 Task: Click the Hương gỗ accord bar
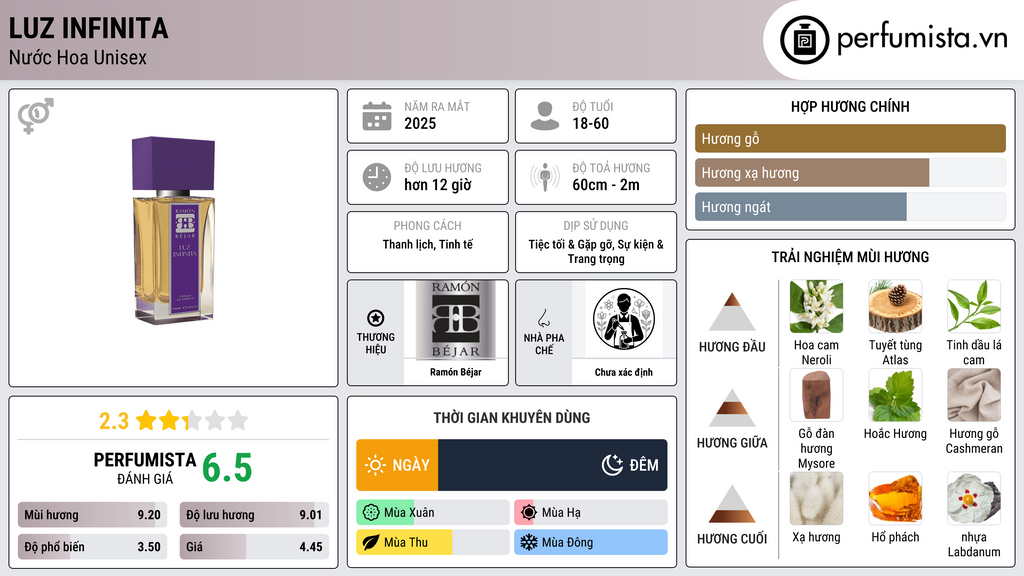(x=850, y=138)
